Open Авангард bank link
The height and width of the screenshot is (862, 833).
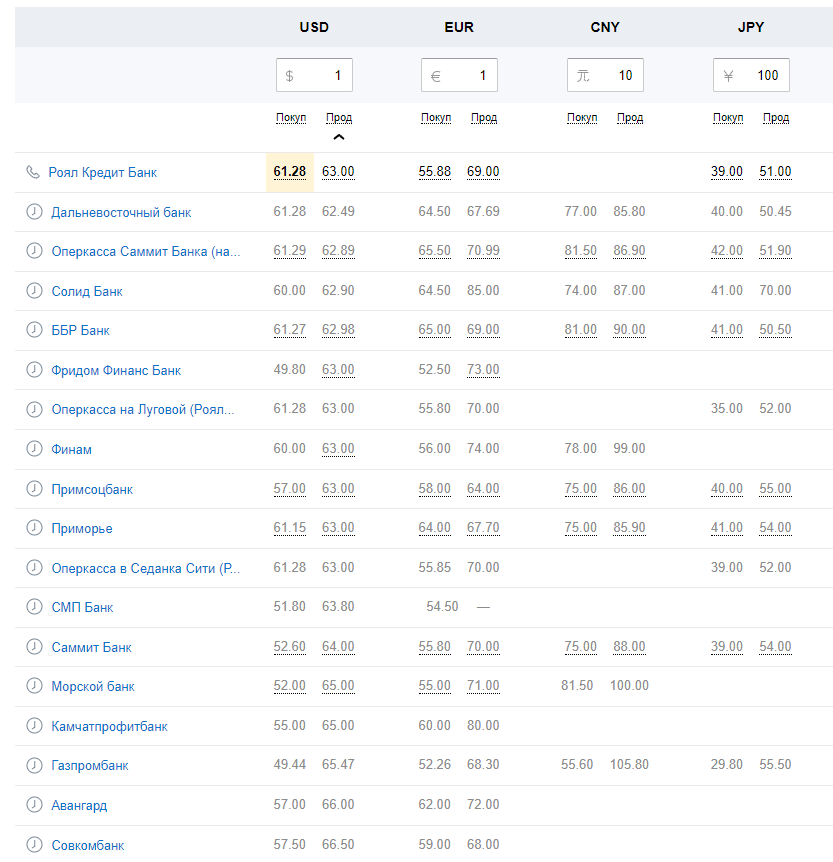click(x=79, y=806)
